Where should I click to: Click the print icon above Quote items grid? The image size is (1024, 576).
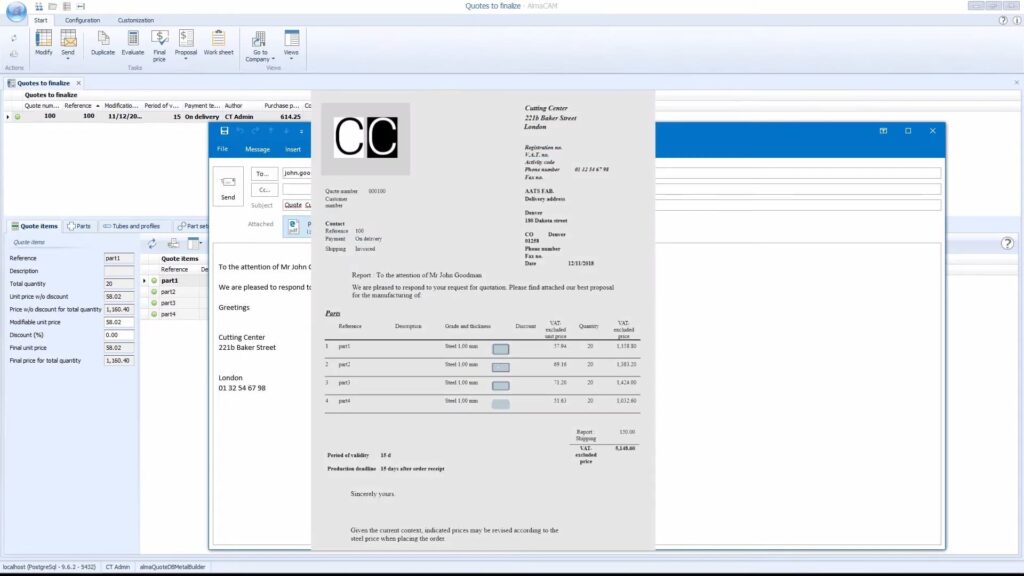[x=173, y=243]
